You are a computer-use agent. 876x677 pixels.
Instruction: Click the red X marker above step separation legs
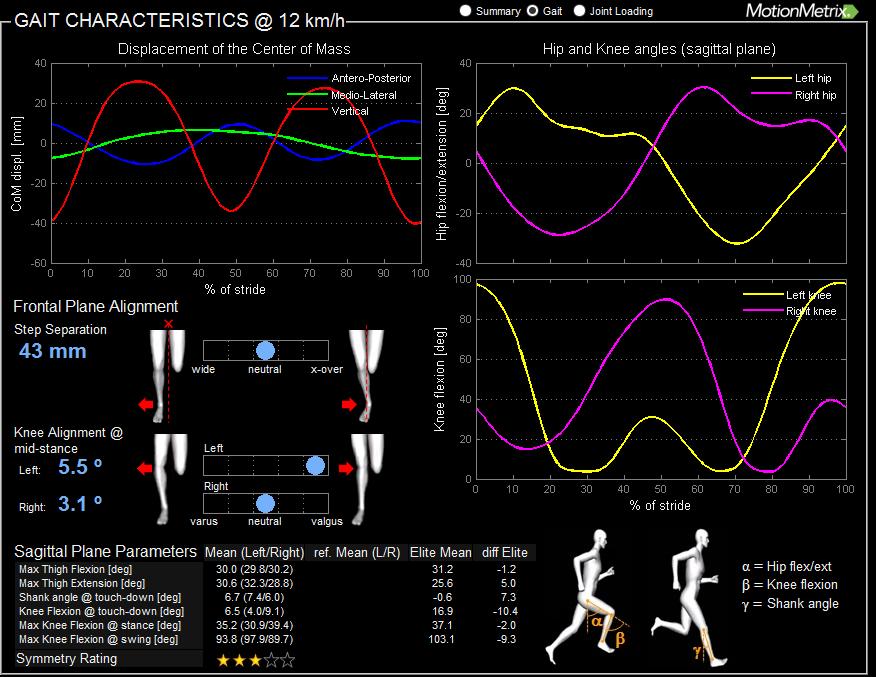point(167,324)
